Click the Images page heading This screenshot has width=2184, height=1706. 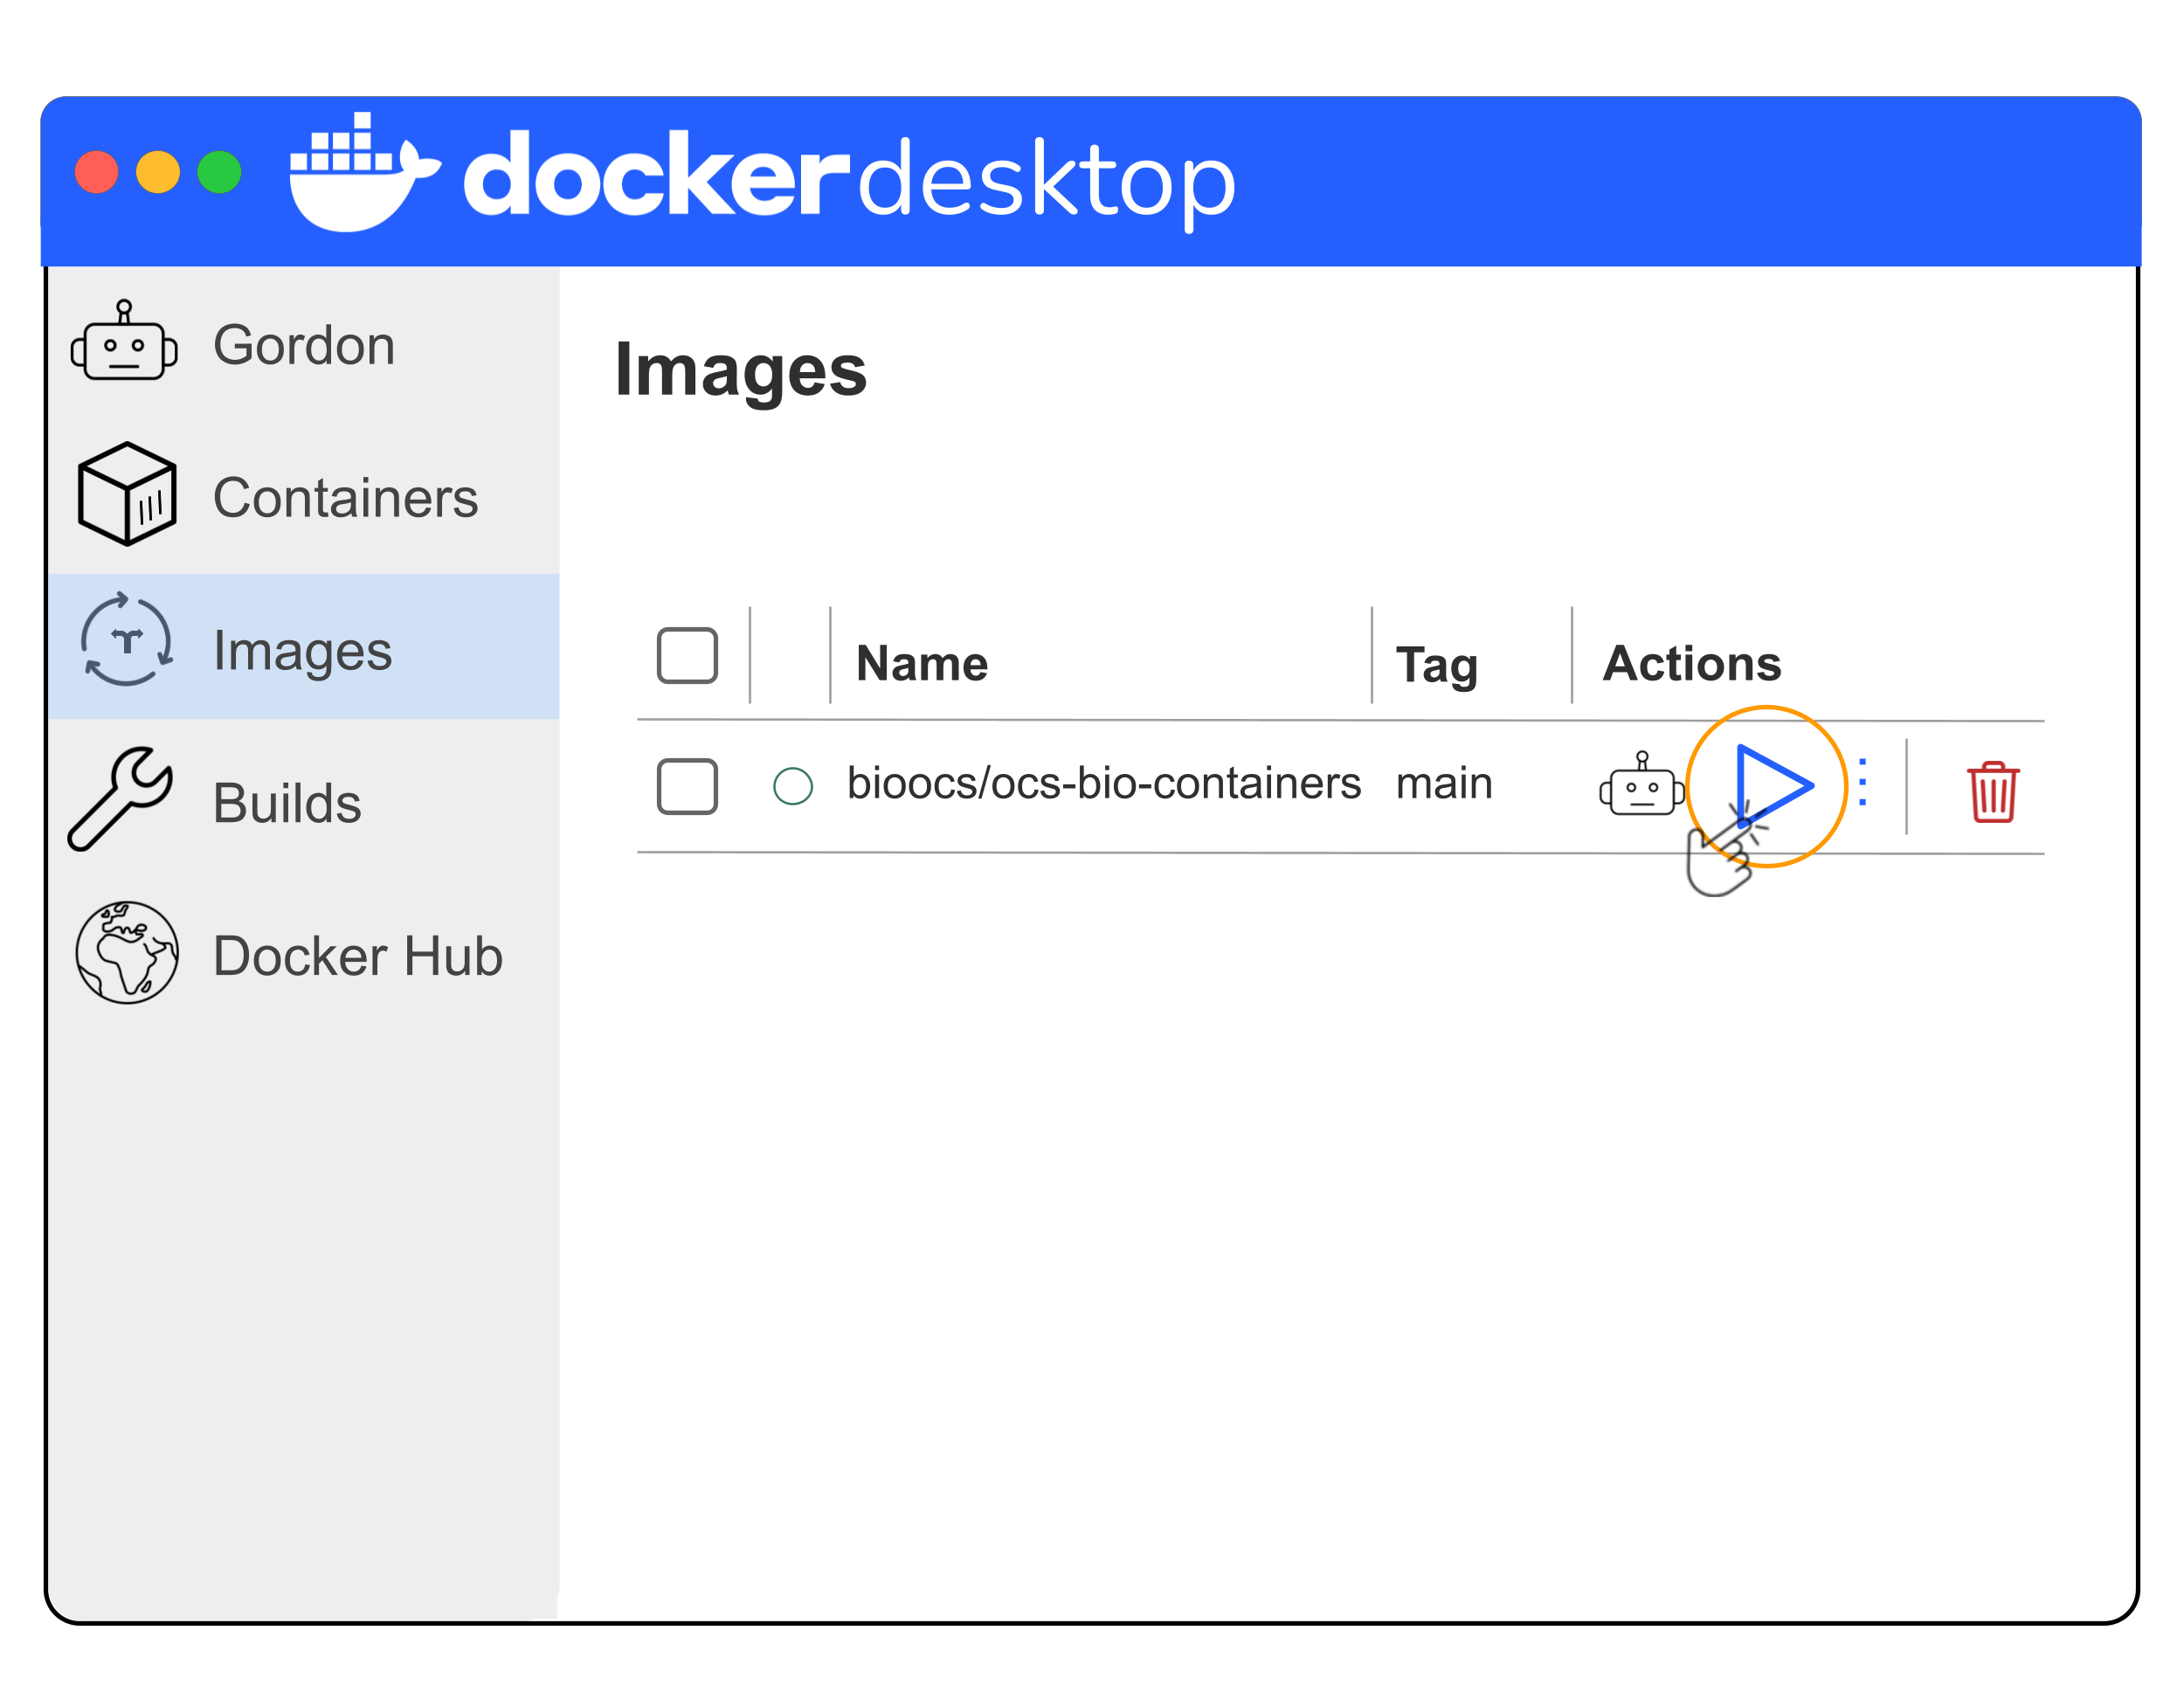point(740,371)
